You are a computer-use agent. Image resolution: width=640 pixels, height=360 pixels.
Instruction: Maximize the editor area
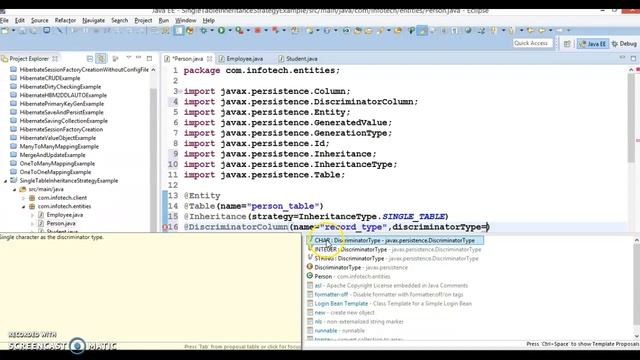point(633,58)
